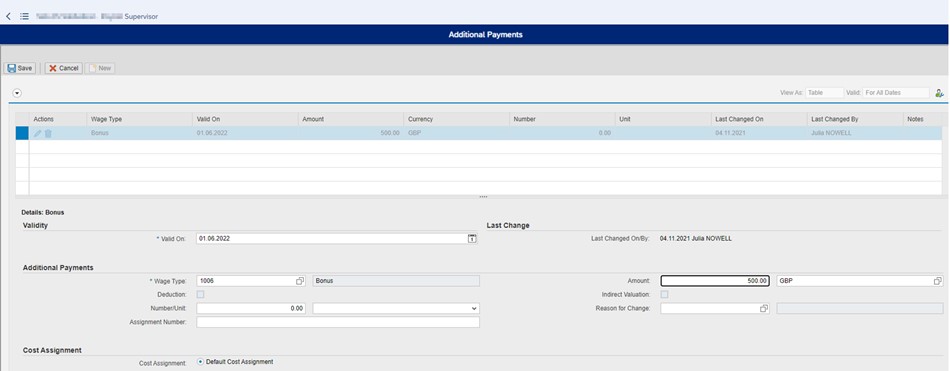Image resolution: width=950 pixels, height=371 pixels.
Task: Click the personalization icon at top right
Action: (939, 93)
